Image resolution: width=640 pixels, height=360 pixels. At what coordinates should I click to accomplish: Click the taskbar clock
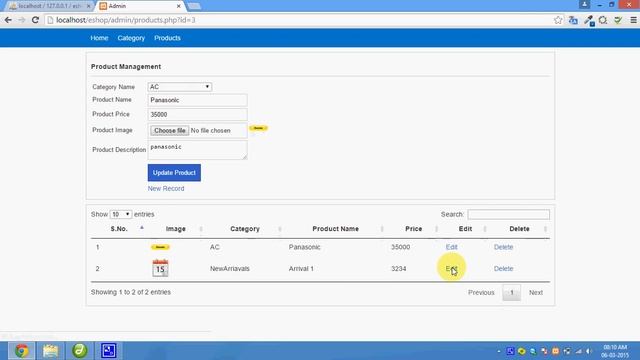(x=615, y=351)
